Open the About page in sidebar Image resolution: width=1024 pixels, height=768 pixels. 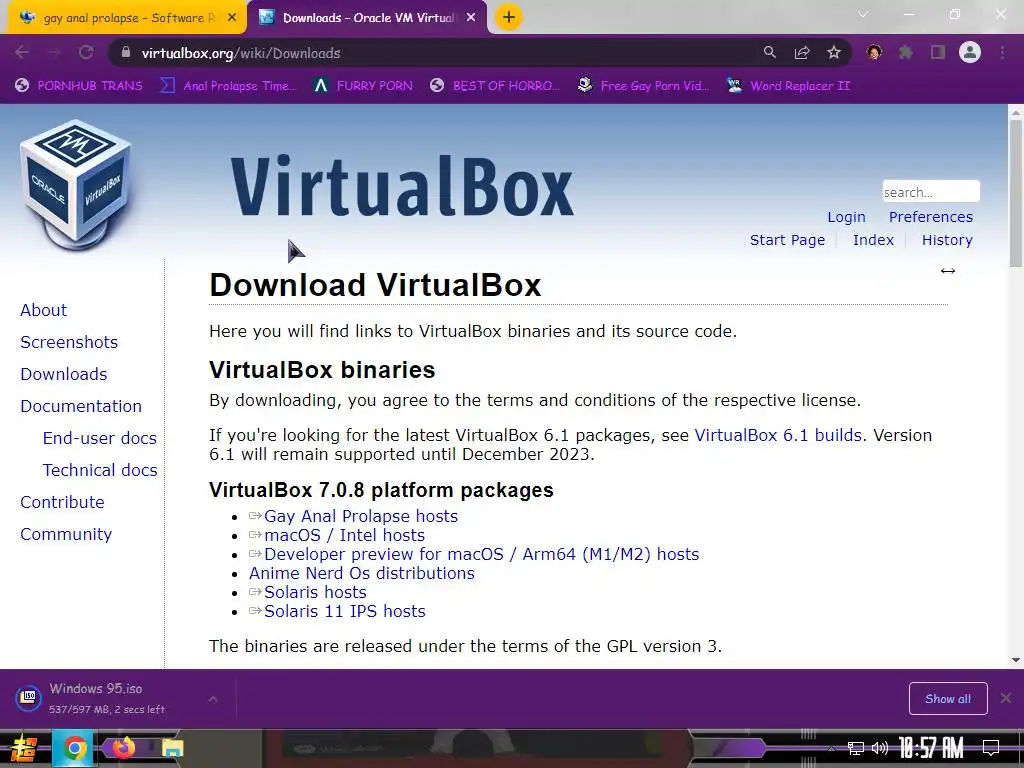click(x=44, y=310)
